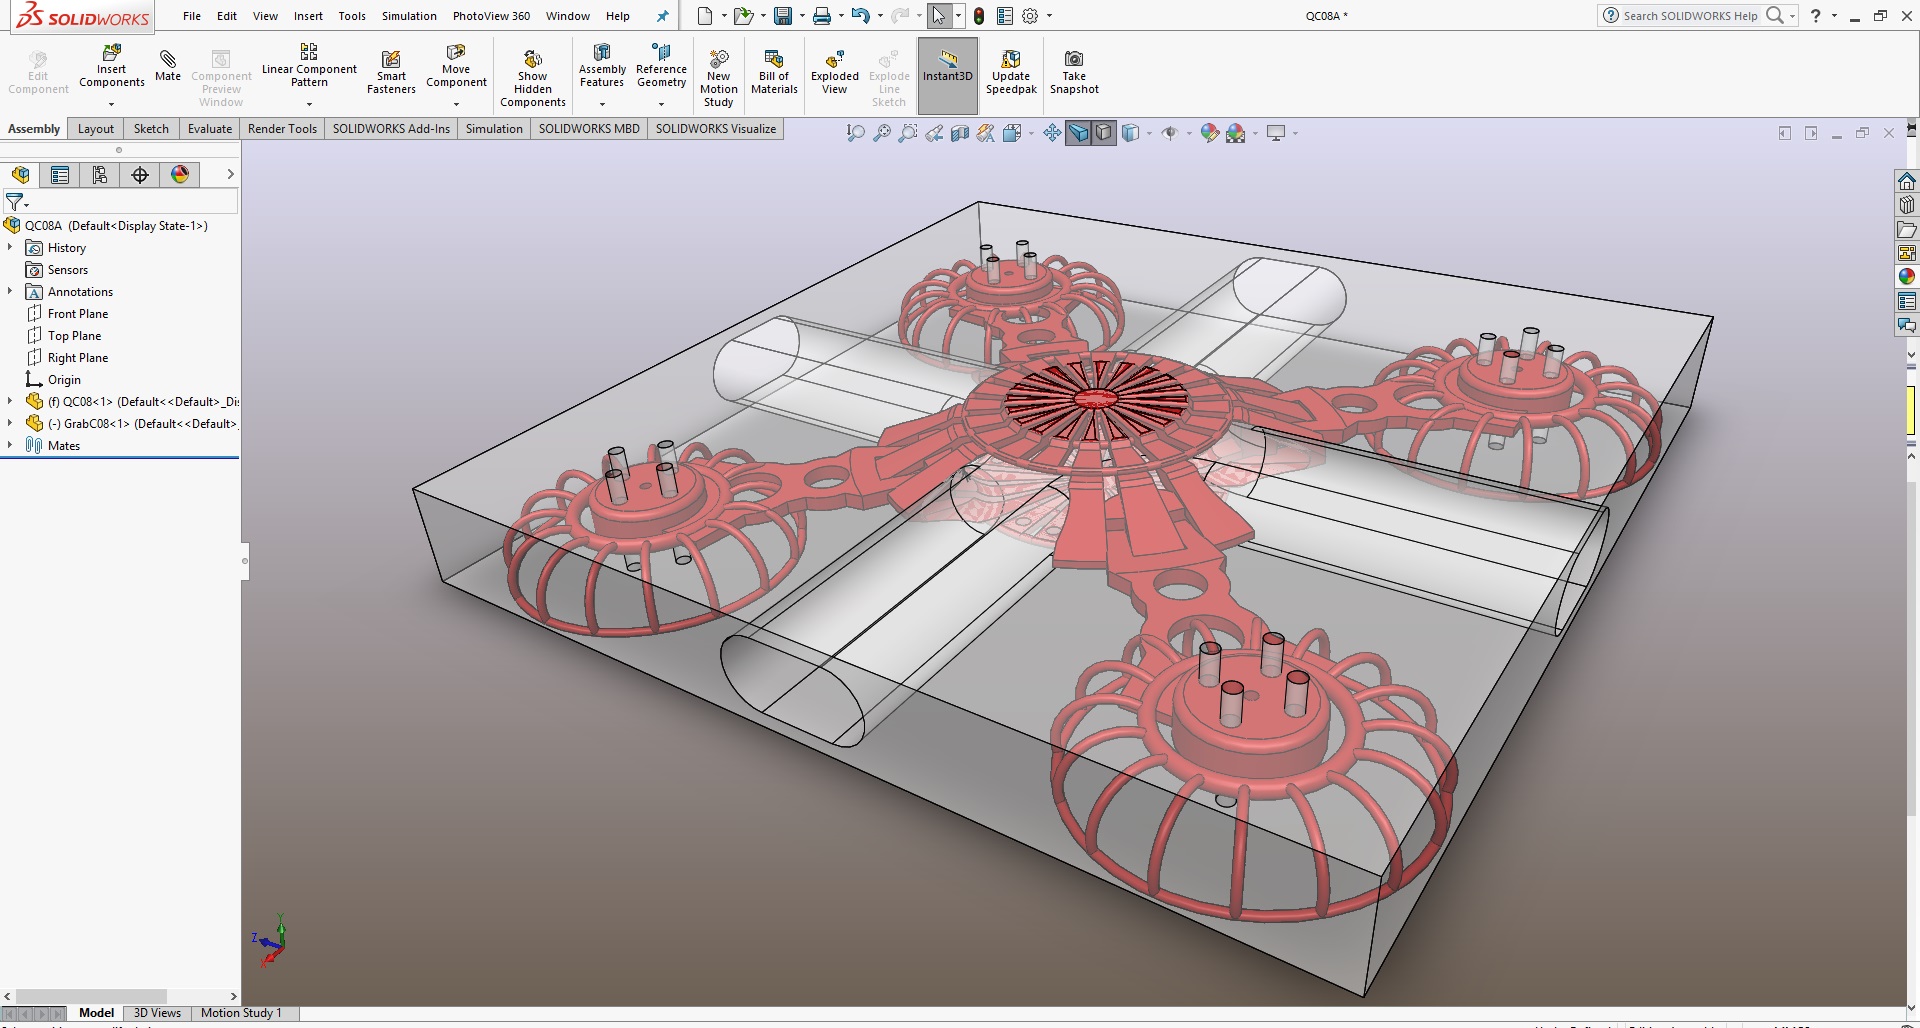Open Apply Scene dropdown arrow

click(x=1255, y=133)
